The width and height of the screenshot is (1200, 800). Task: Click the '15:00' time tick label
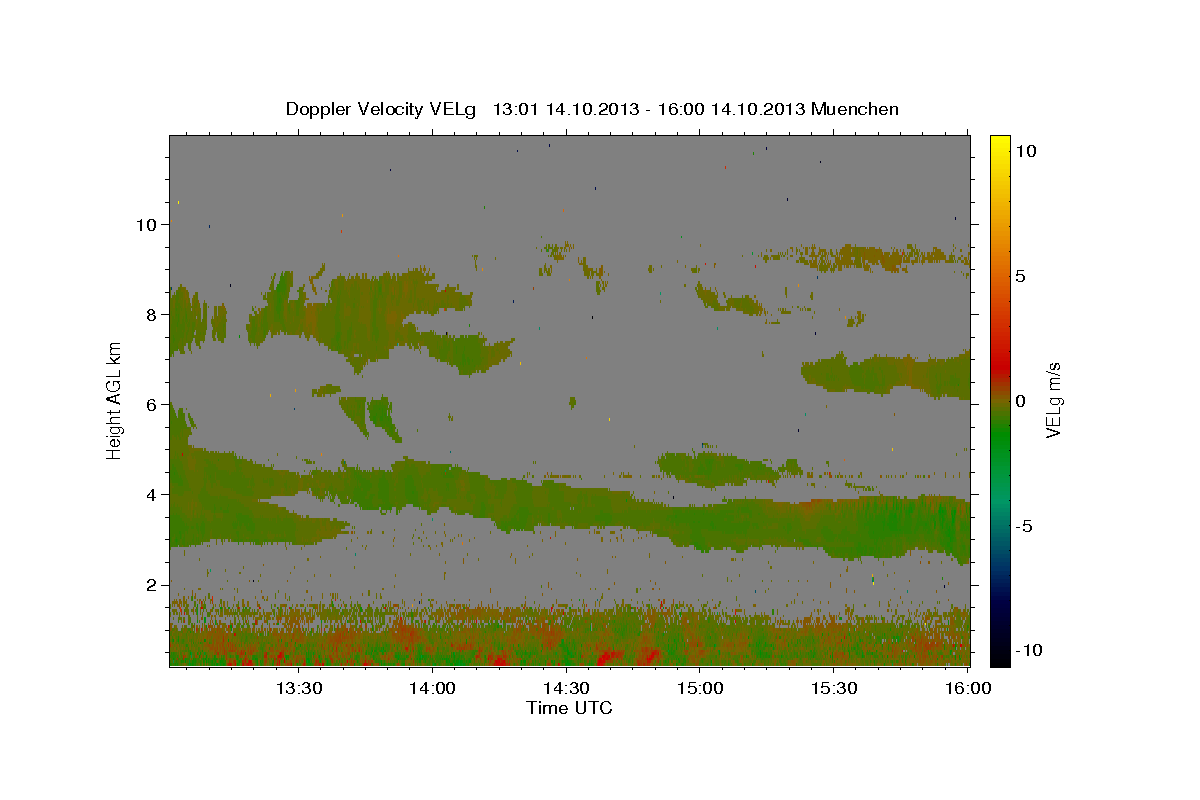point(700,689)
